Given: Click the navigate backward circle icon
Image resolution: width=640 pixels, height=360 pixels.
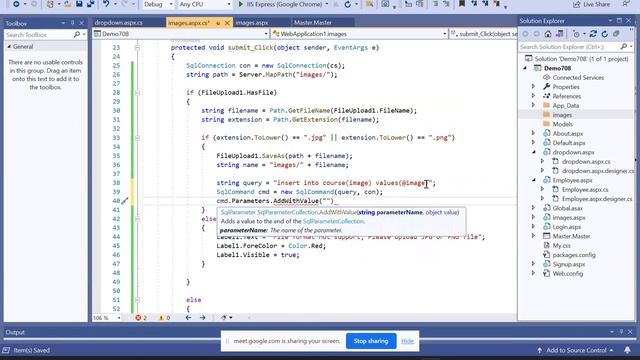Looking at the screenshot, I should pos(16,4).
